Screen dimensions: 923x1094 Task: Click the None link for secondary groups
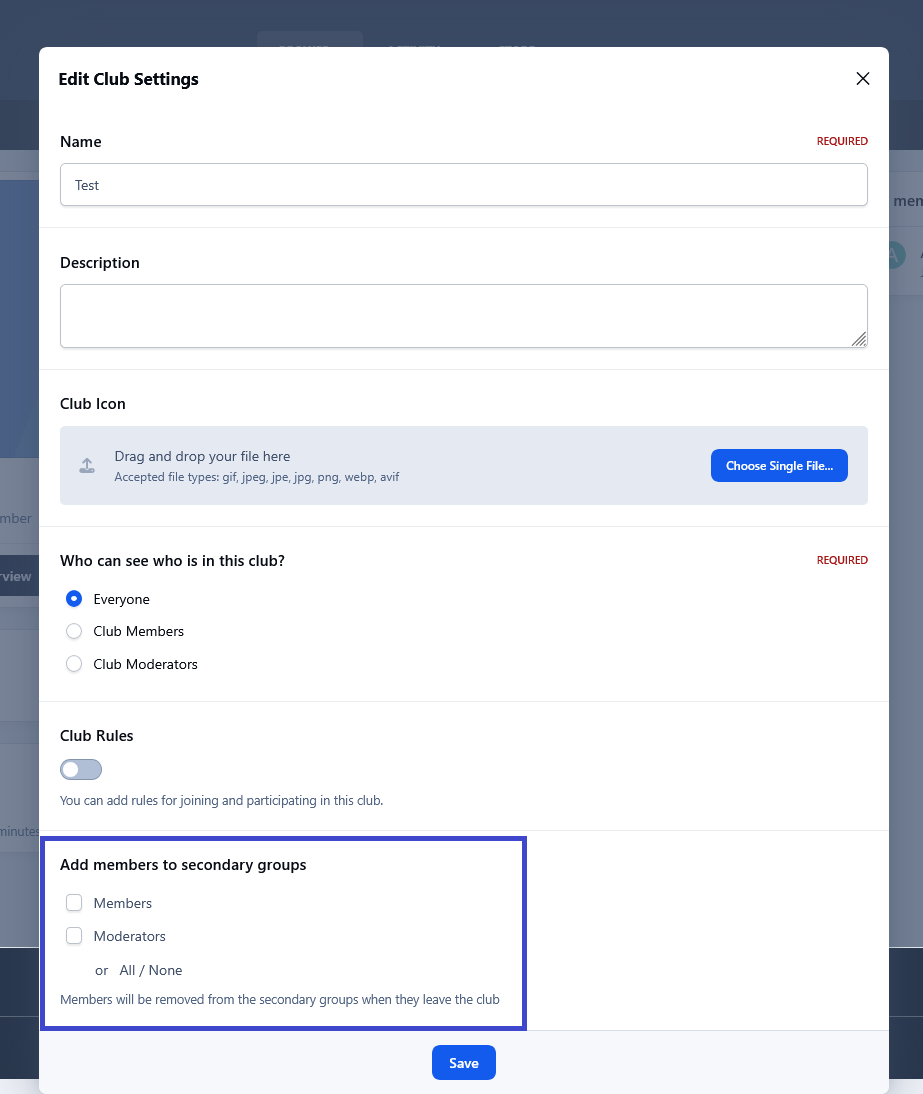[x=166, y=970]
